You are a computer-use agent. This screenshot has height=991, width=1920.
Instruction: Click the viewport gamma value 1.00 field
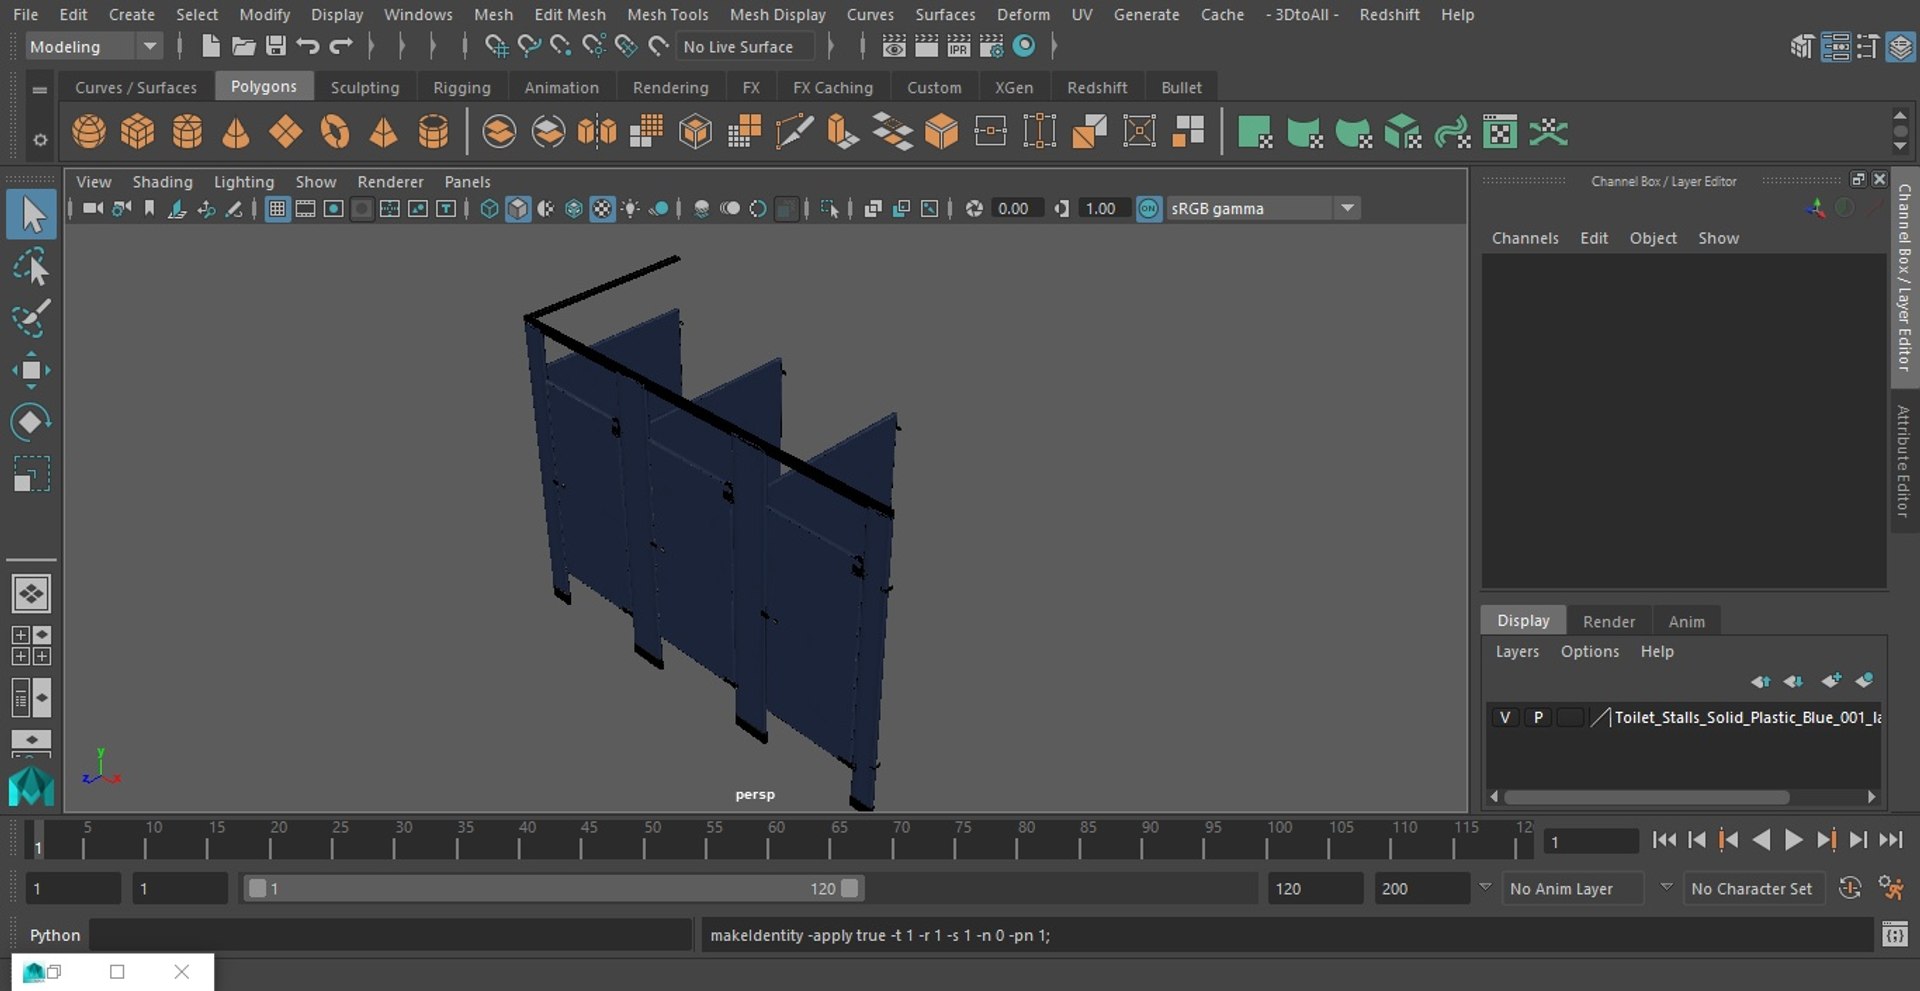[1103, 208]
